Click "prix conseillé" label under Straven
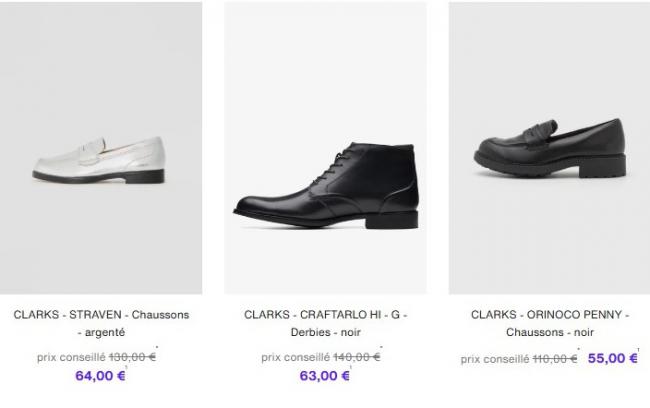This screenshot has width=650, height=408. 71,356
